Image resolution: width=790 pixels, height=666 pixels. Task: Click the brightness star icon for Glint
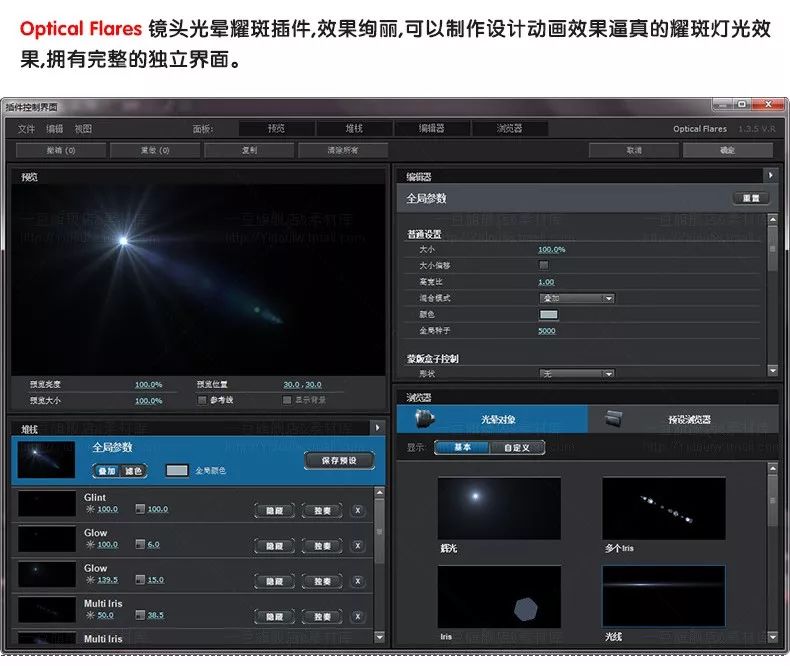[x=91, y=510]
